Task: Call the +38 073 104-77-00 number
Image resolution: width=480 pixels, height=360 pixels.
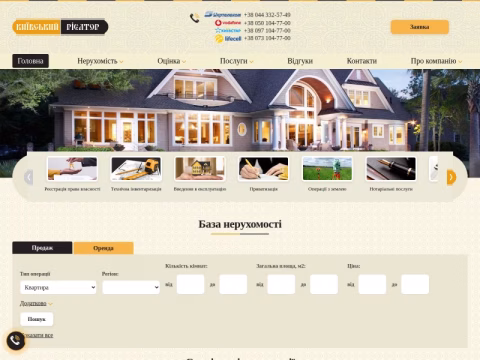Action: (267, 38)
